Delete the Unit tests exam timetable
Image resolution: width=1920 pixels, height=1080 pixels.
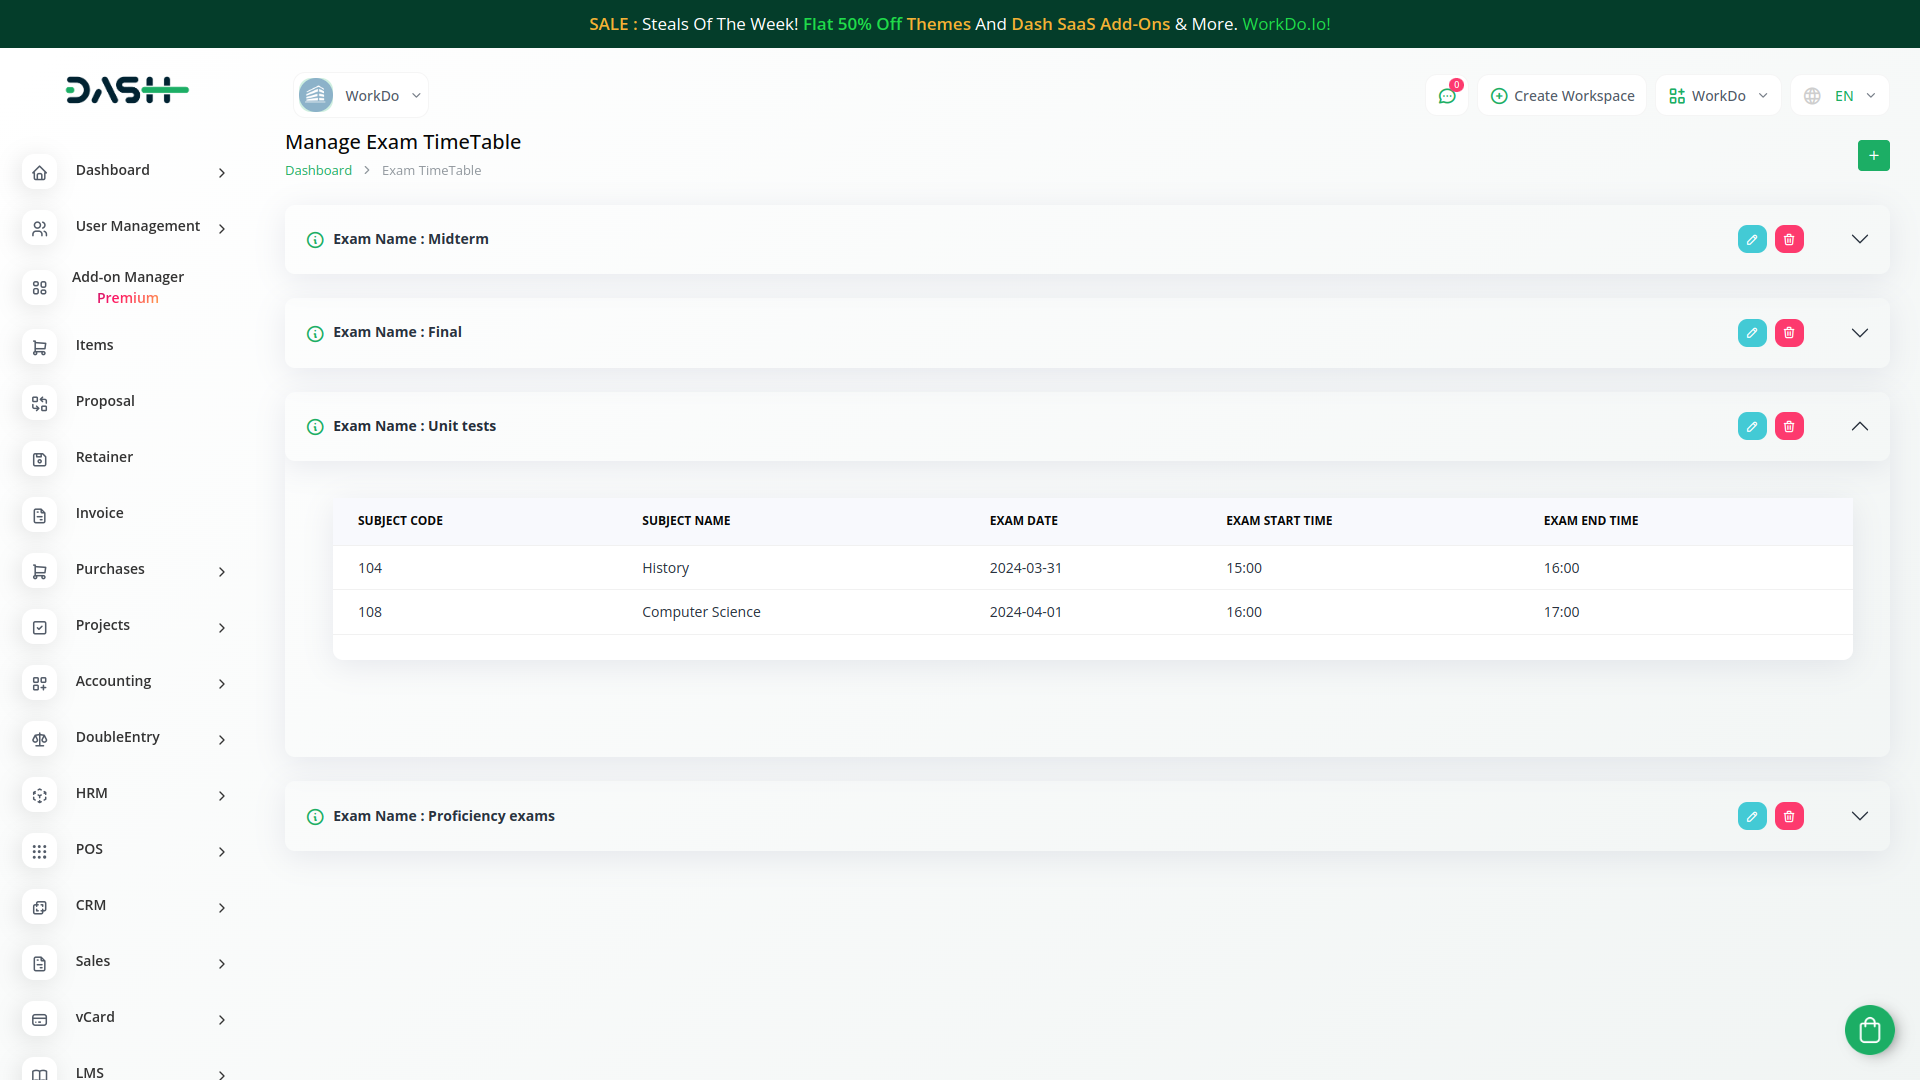click(1788, 426)
